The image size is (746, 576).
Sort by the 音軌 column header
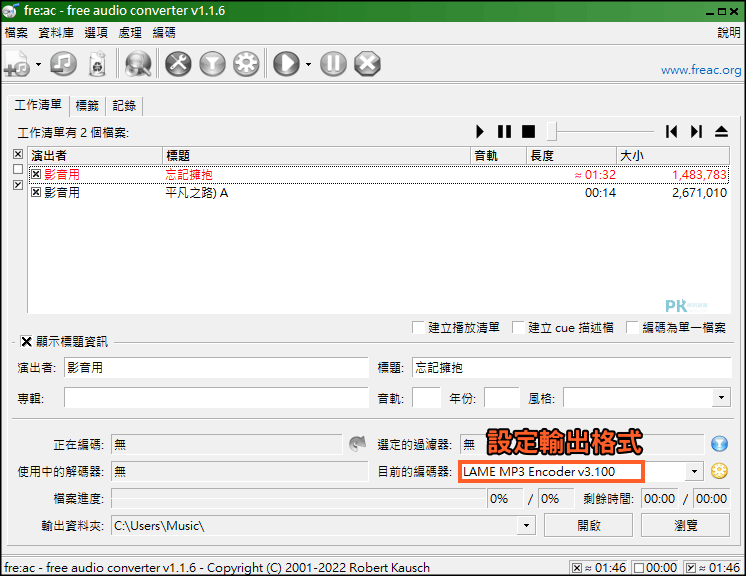(x=499, y=156)
